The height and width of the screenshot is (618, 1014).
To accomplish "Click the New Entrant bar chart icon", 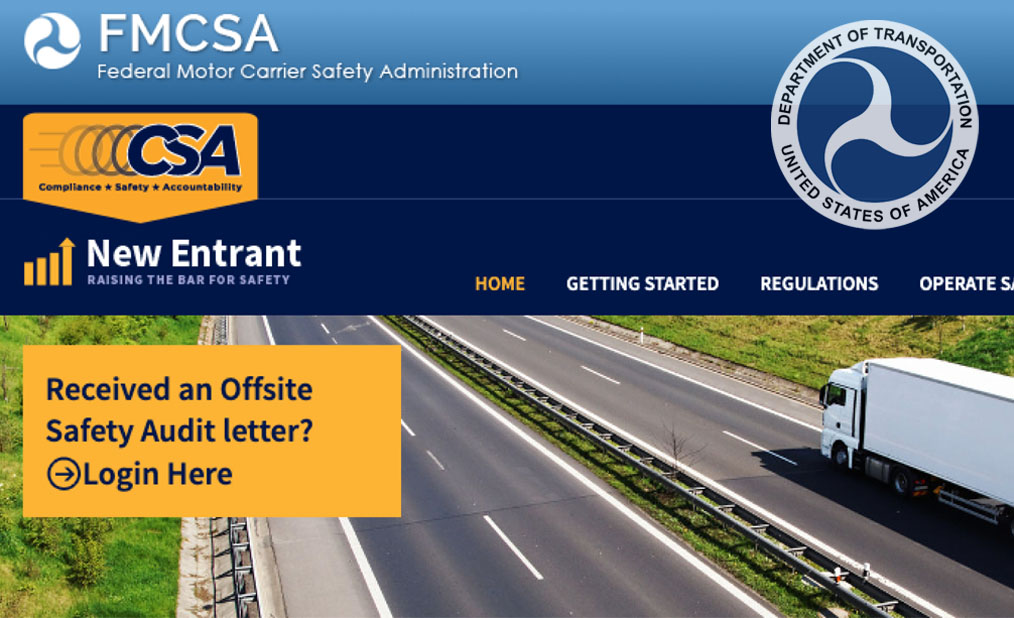I will pyautogui.click(x=49, y=262).
